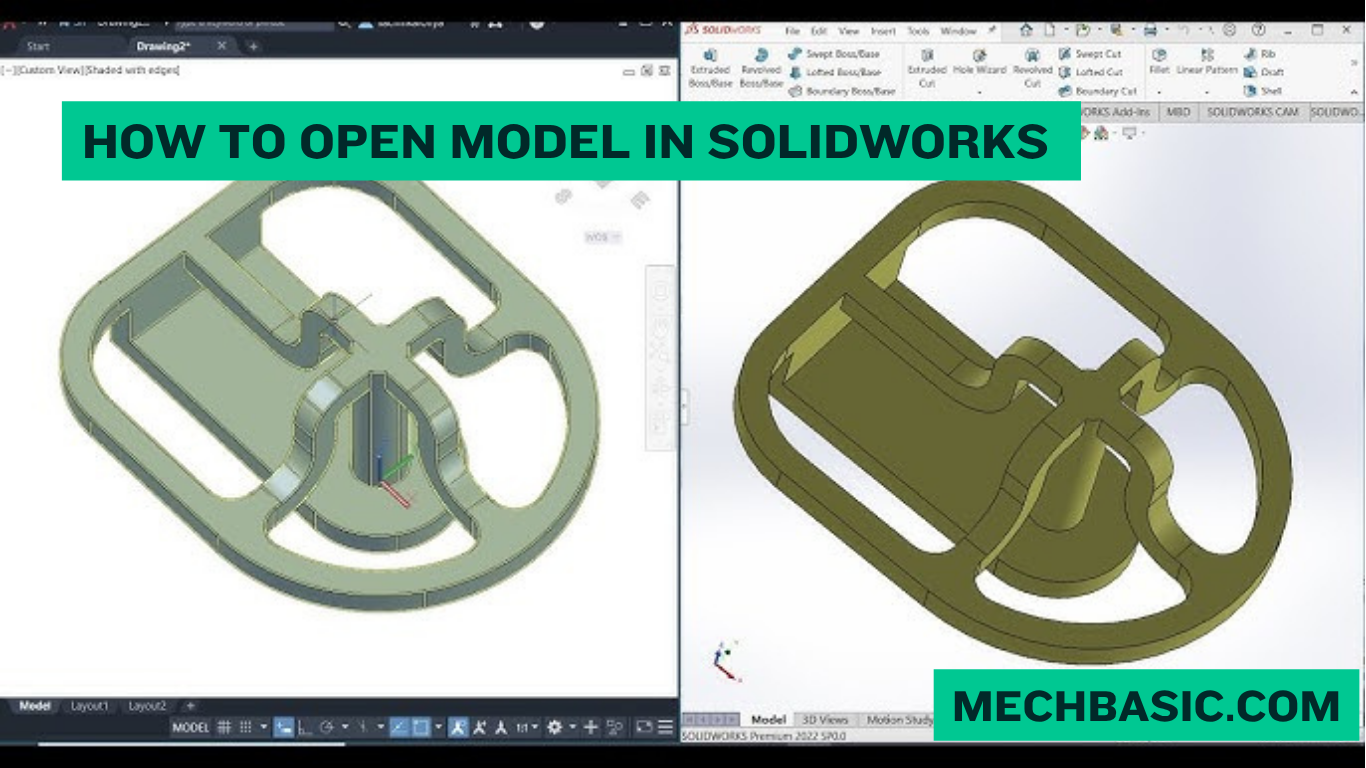
Task: Open SolidWorks Window menu
Action: 959,31
